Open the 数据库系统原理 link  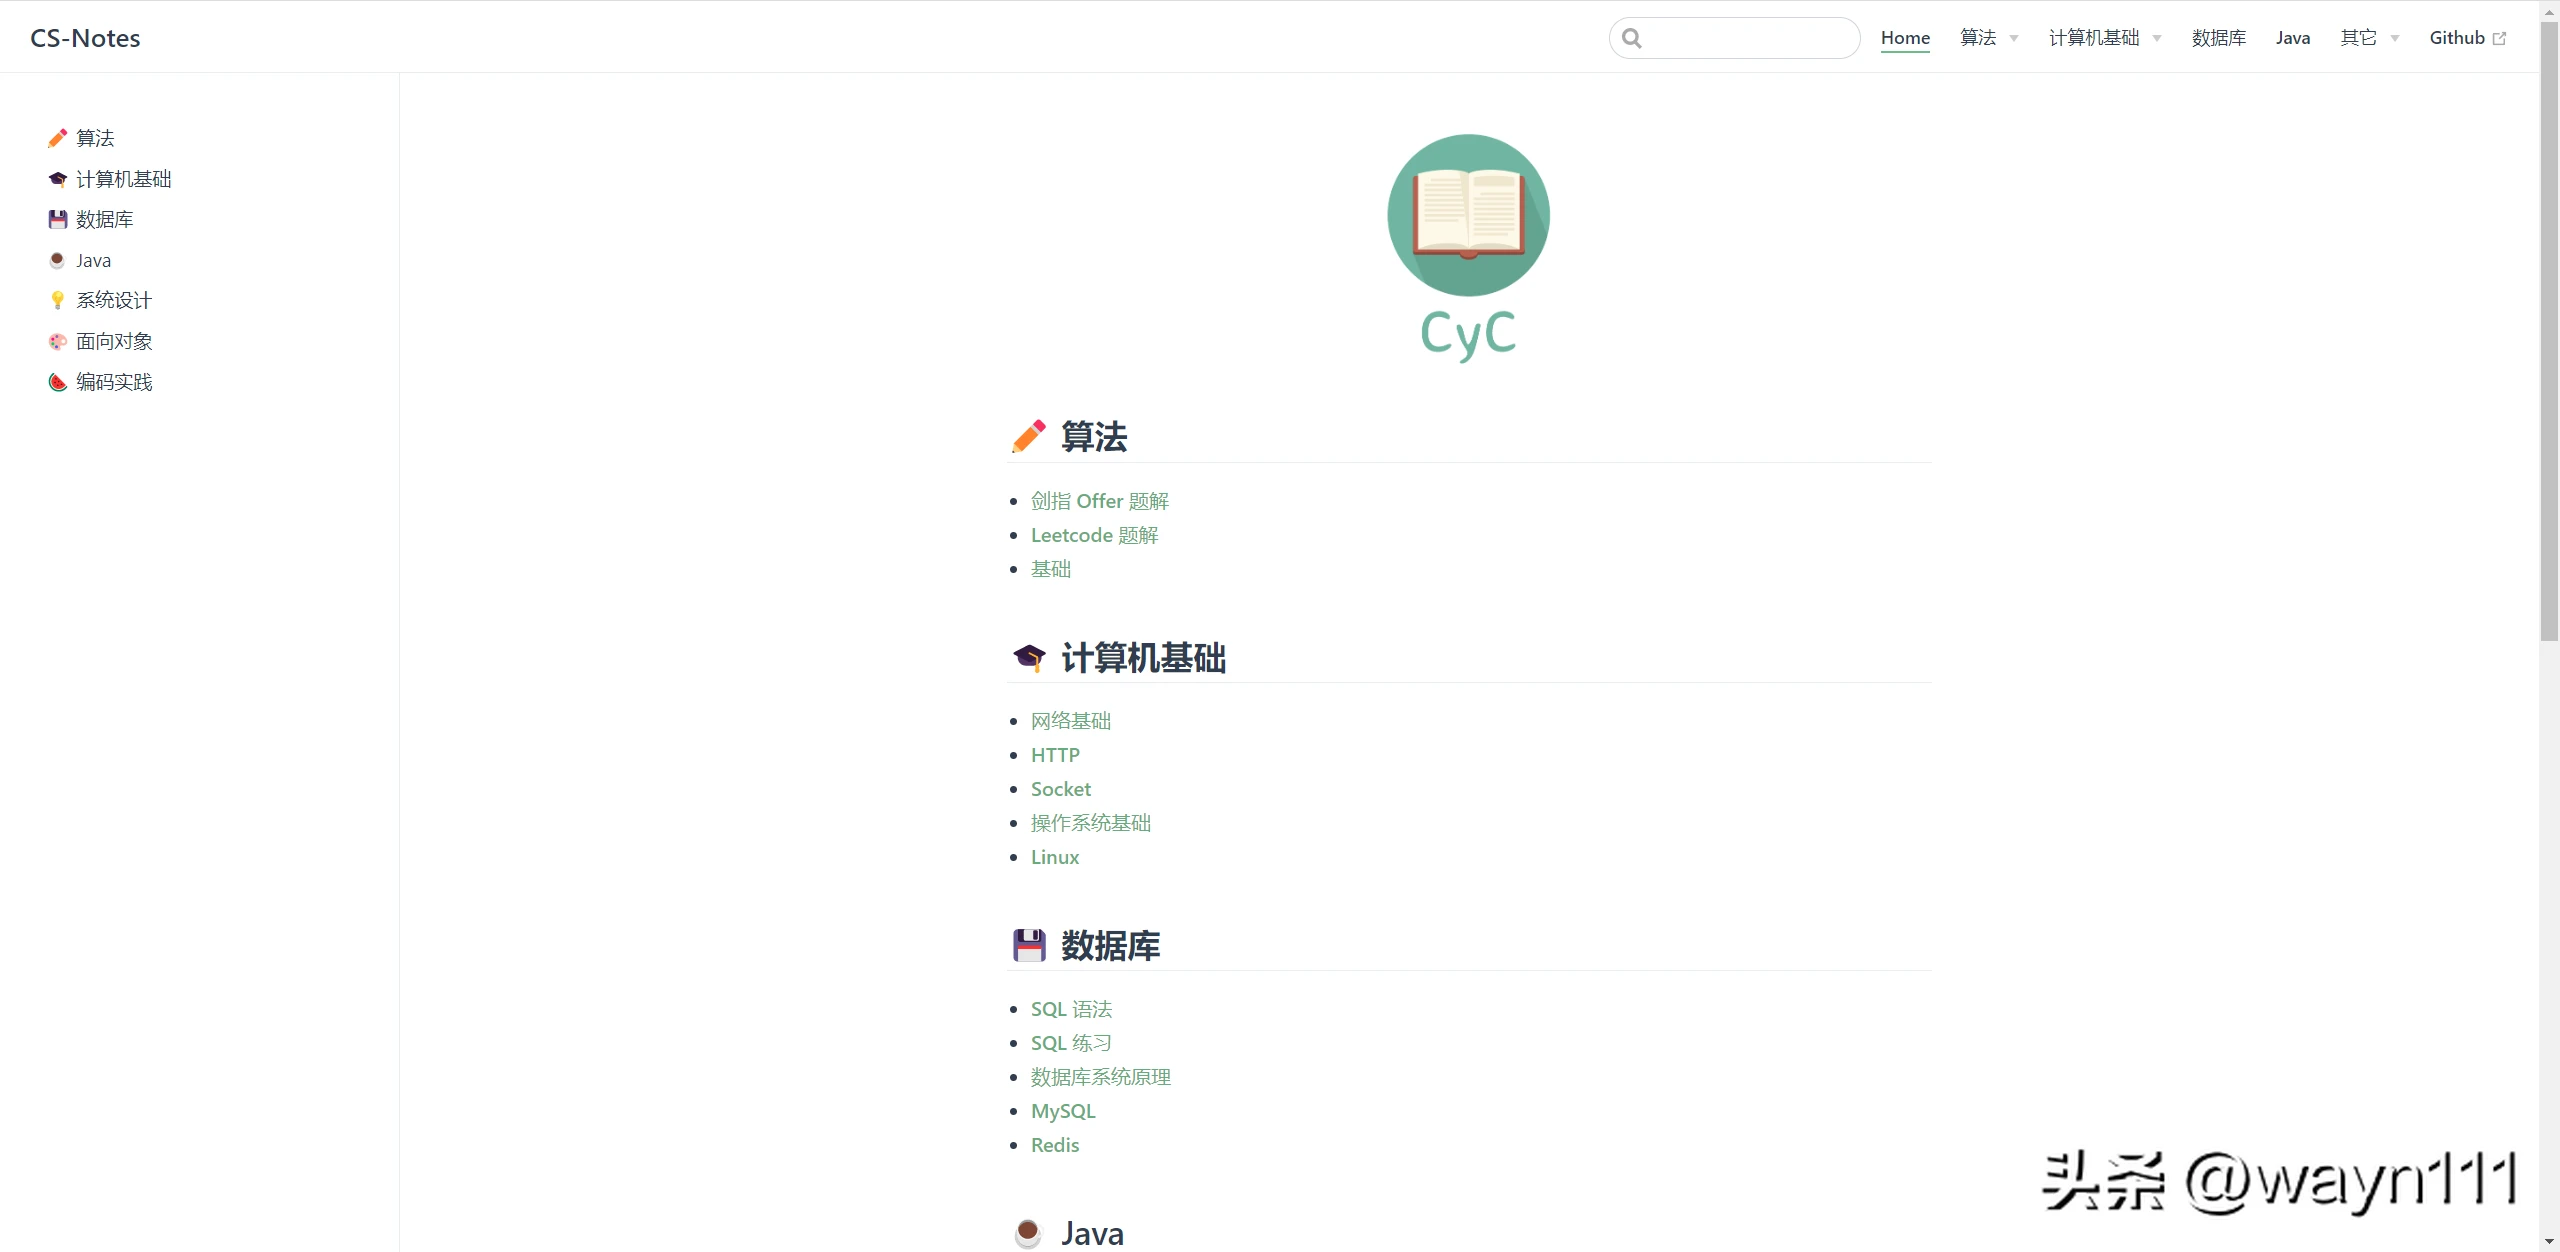[x=1101, y=1077]
